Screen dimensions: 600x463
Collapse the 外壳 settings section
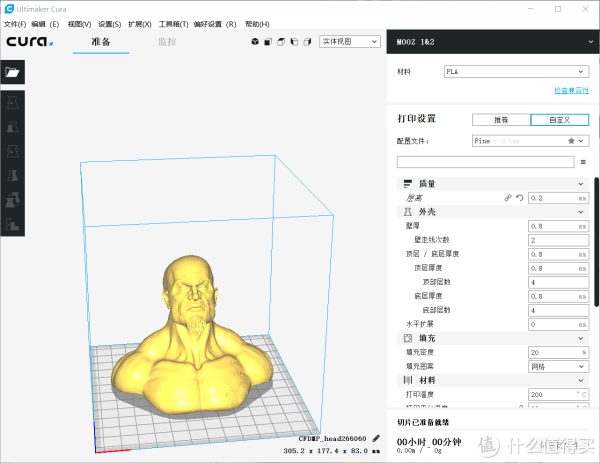[580, 212]
